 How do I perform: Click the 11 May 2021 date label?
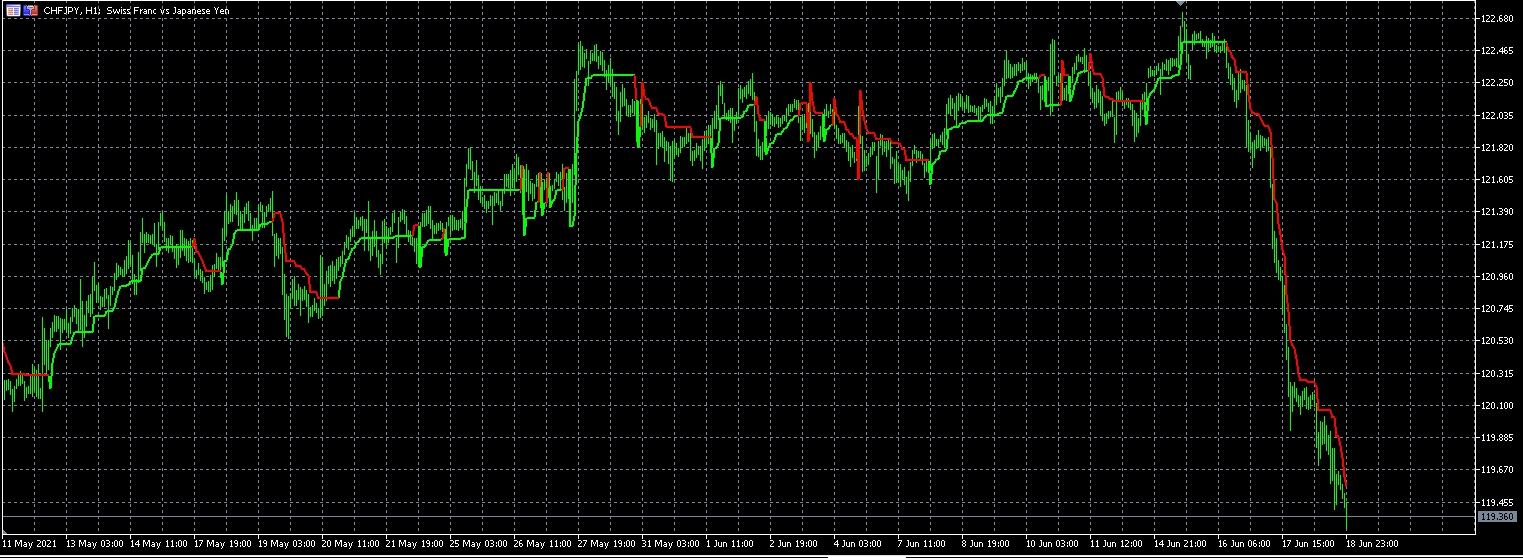[x=28, y=543]
